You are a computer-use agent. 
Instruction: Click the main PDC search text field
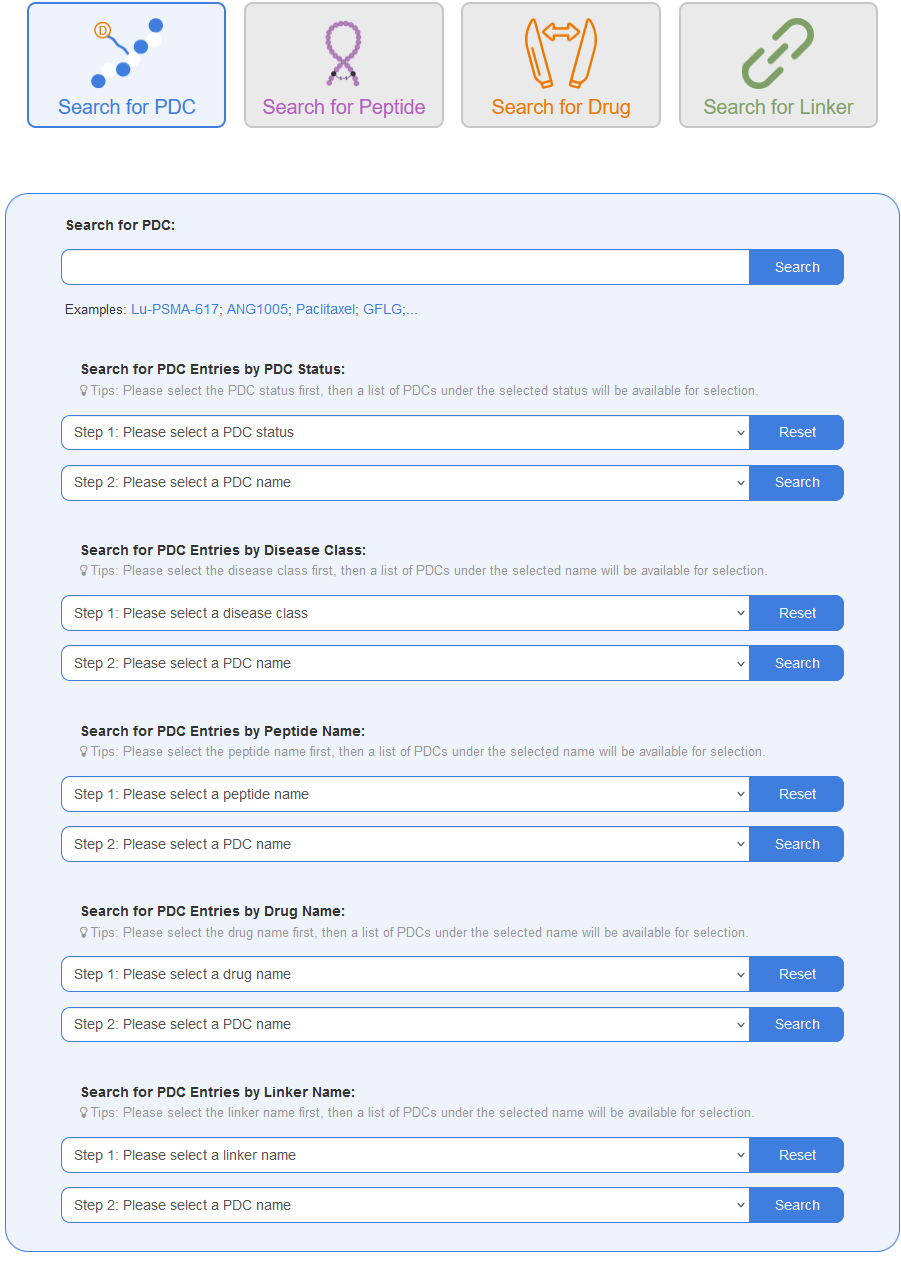click(x=405, y=268)
